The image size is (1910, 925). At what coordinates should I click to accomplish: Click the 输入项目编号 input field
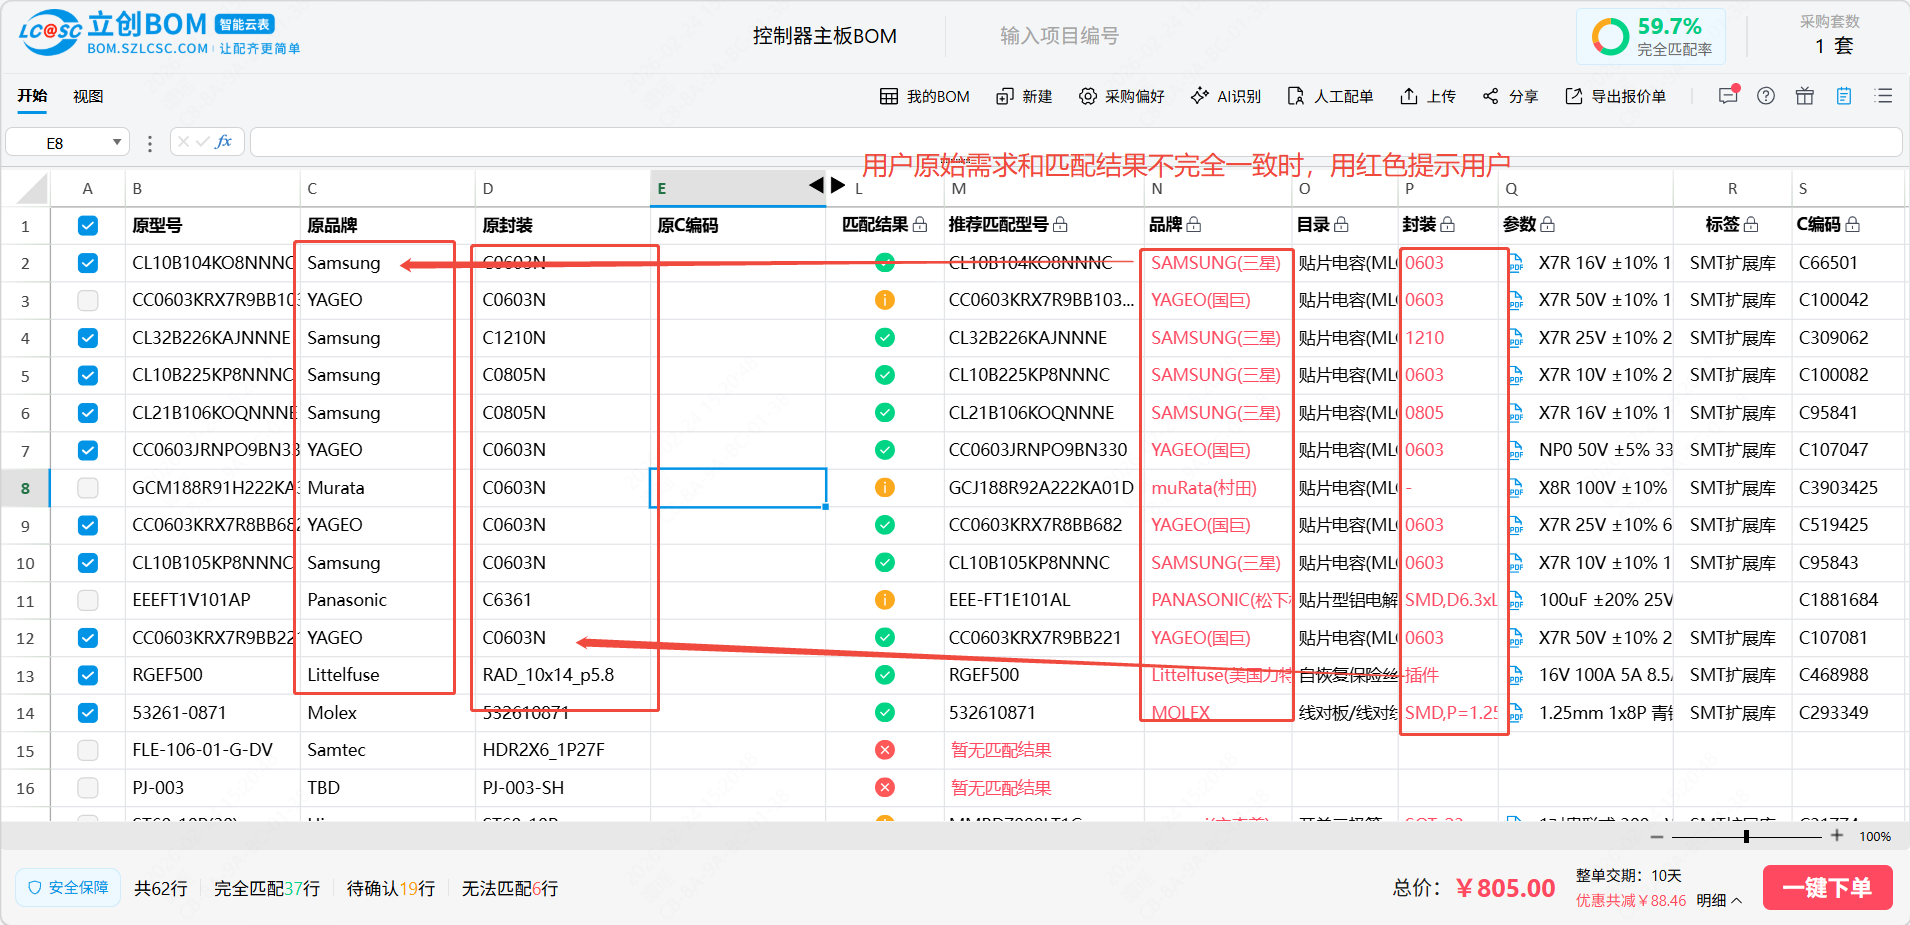1059,36
